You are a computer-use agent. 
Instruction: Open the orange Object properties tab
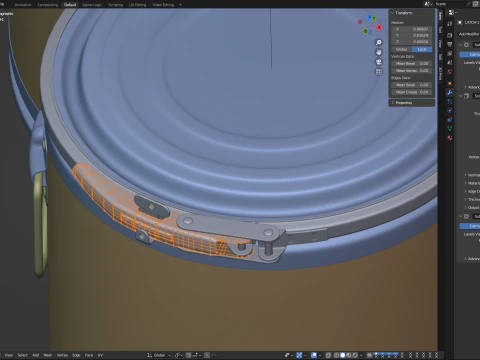(450, 83)
